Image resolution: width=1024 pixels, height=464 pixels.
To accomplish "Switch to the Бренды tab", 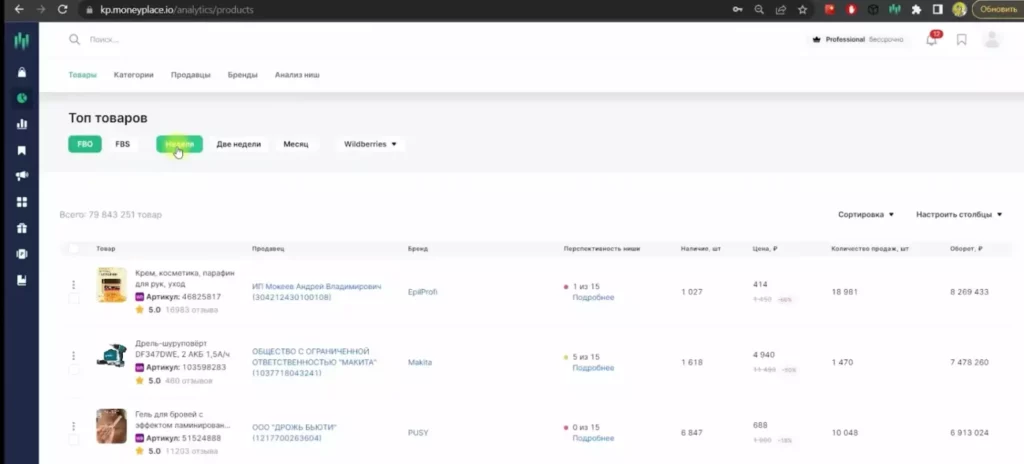I will pyautogui.click(x=242, y=75).
